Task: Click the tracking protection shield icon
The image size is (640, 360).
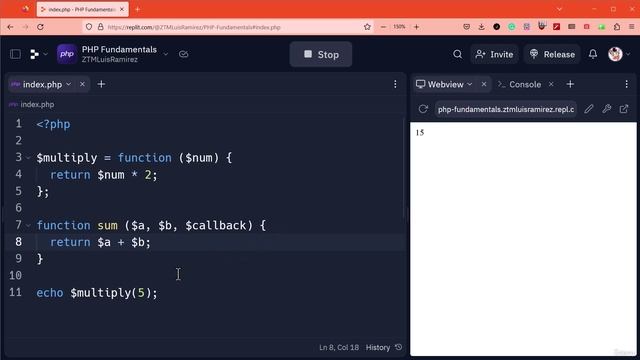Action: [x=89, y=27]
